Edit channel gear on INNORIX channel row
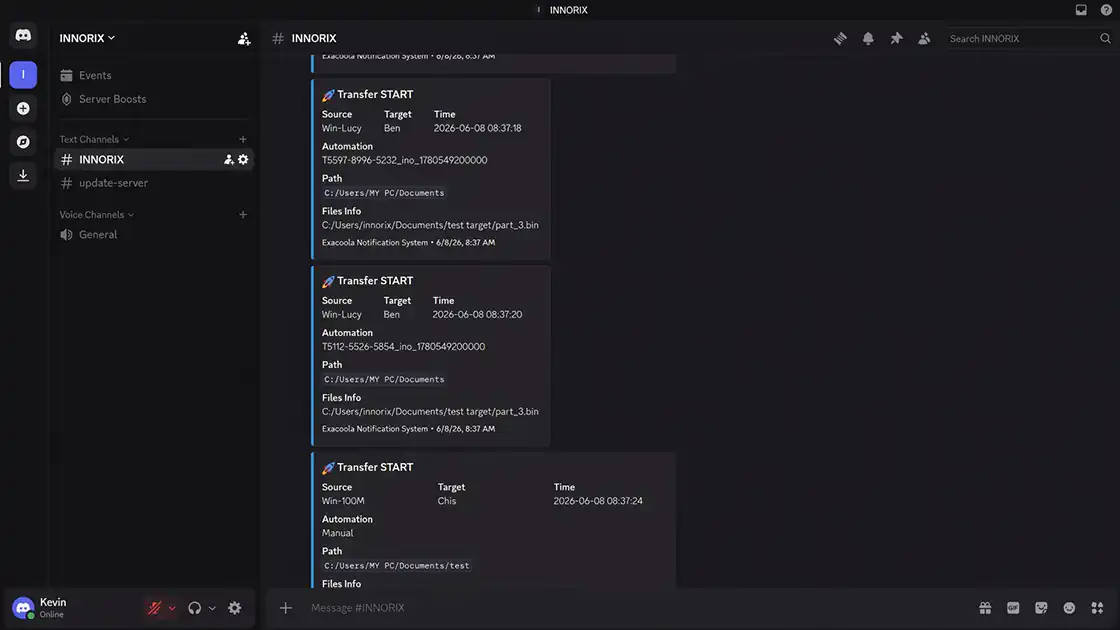 coord(244,159)
